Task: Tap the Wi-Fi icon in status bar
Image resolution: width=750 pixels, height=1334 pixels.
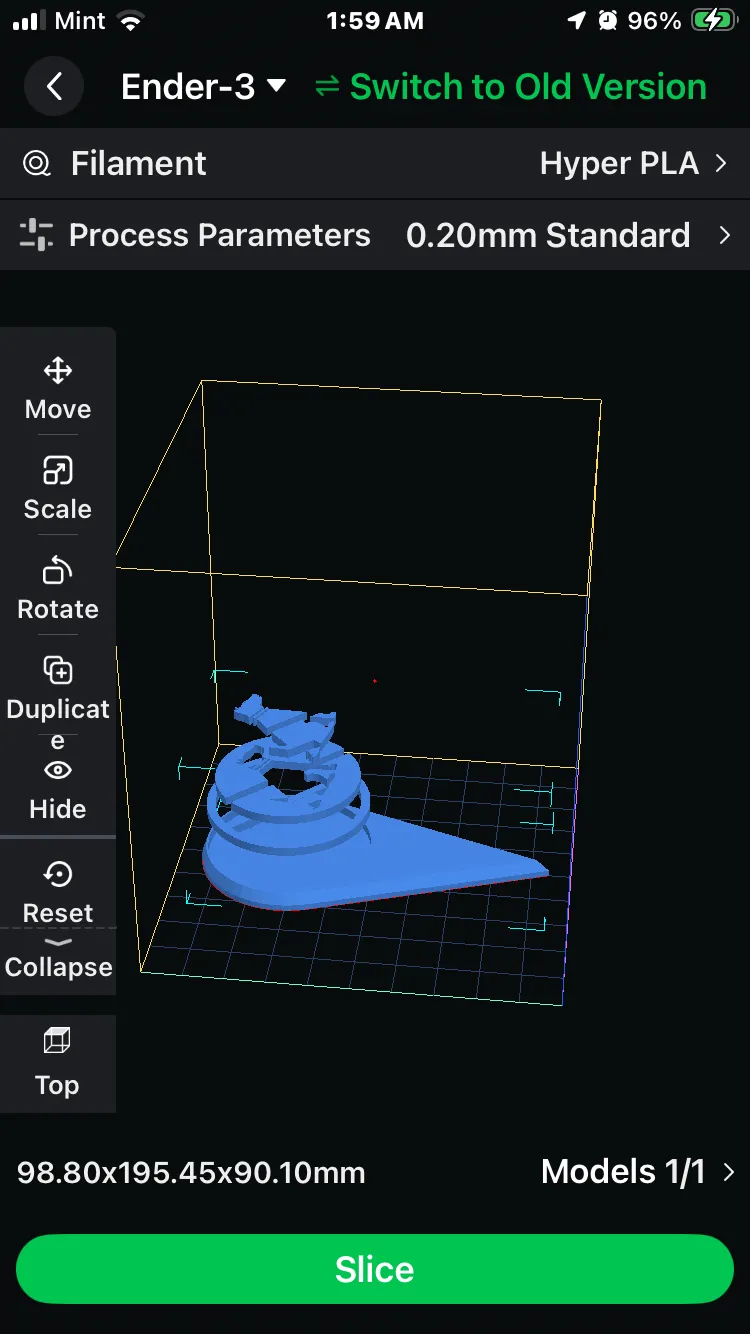Action: pos(130,20)
